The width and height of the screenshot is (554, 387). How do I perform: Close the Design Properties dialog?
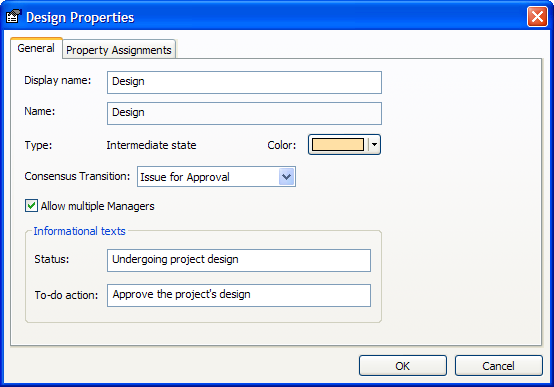(537, 17)
